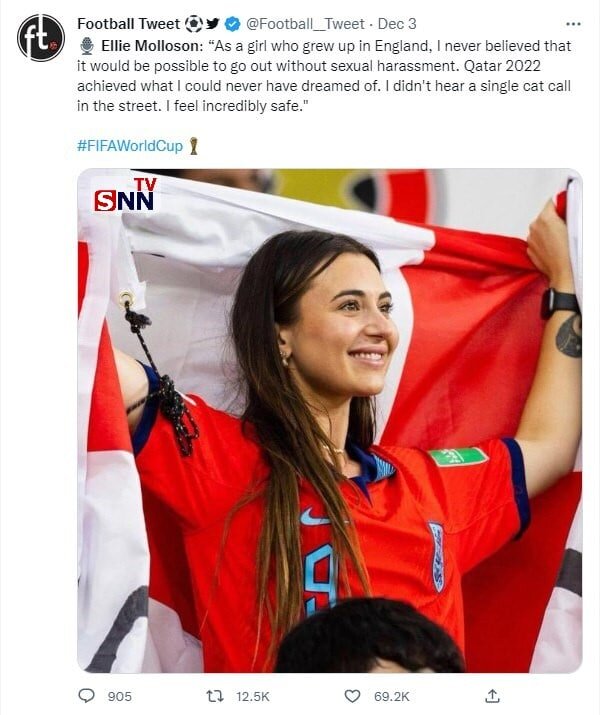The image size is (602, 715).
Task: Click the blue verified badge
Action: (x=233, y=24)
